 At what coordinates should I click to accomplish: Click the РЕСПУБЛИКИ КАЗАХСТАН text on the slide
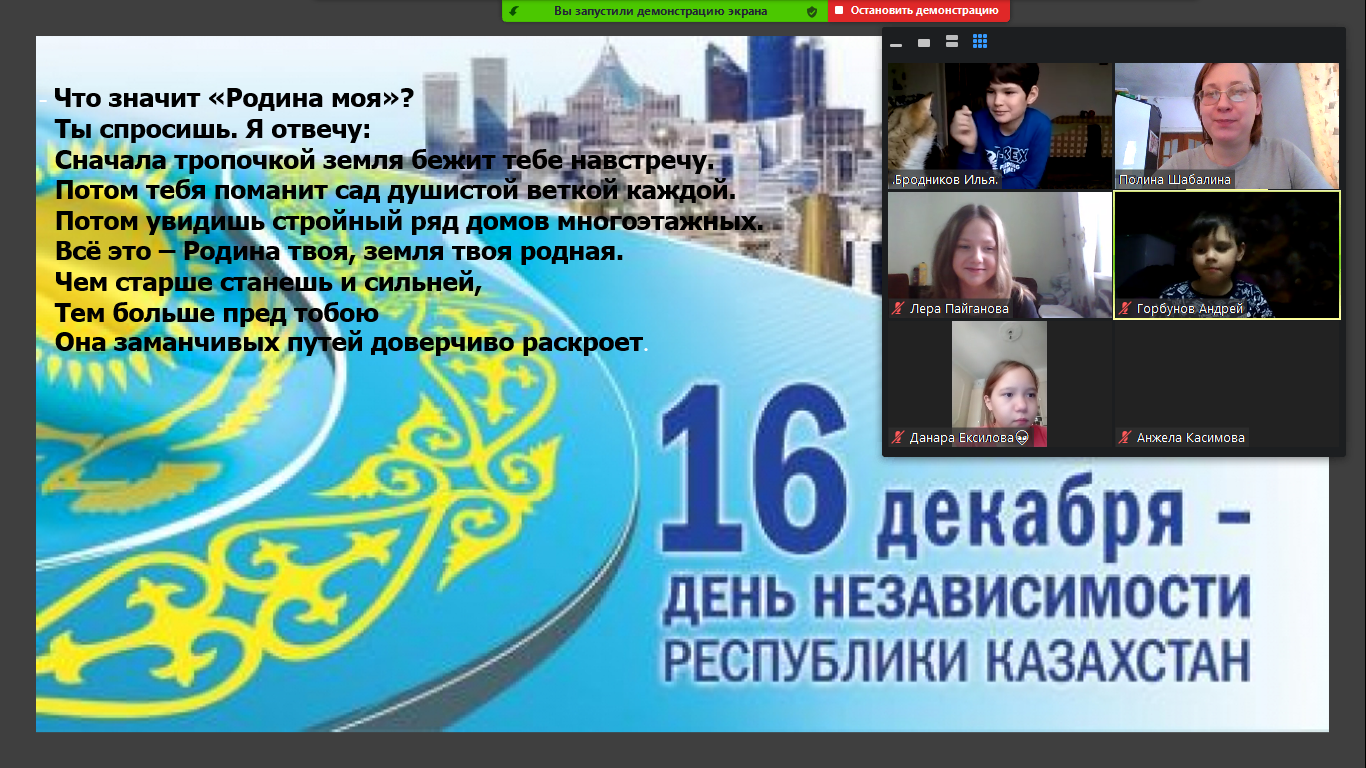956,660
